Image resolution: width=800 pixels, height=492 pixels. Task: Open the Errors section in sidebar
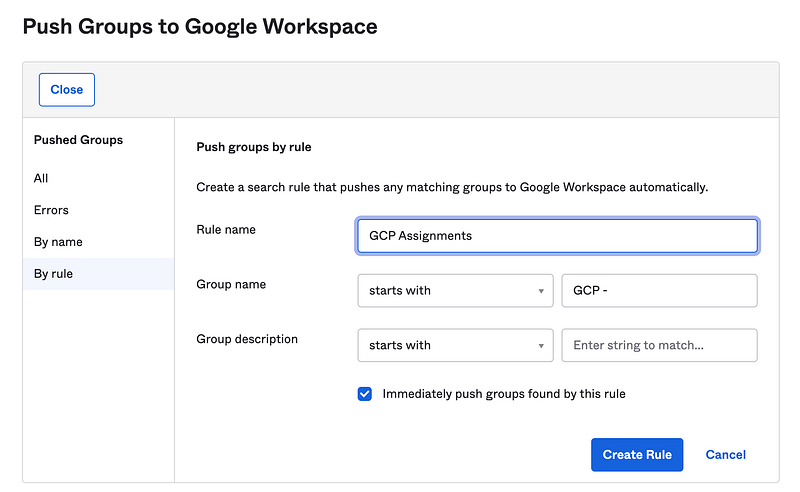(x=51, y=210)
